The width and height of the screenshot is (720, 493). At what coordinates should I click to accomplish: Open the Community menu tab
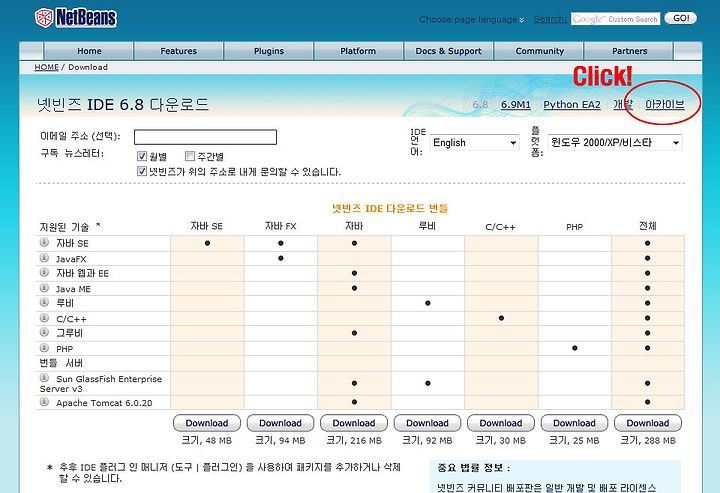pos(540,51)
